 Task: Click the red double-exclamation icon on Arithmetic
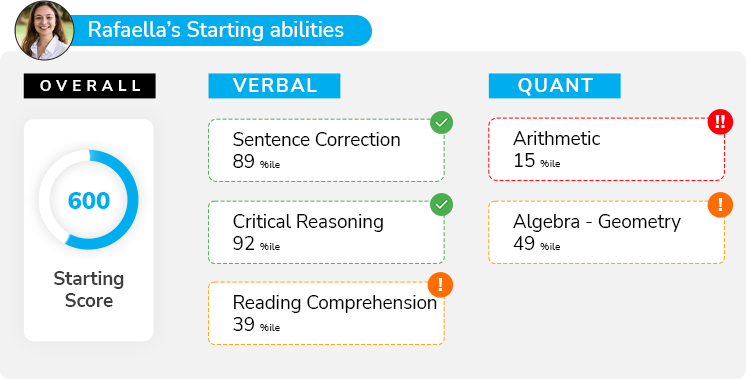point(720,122)
